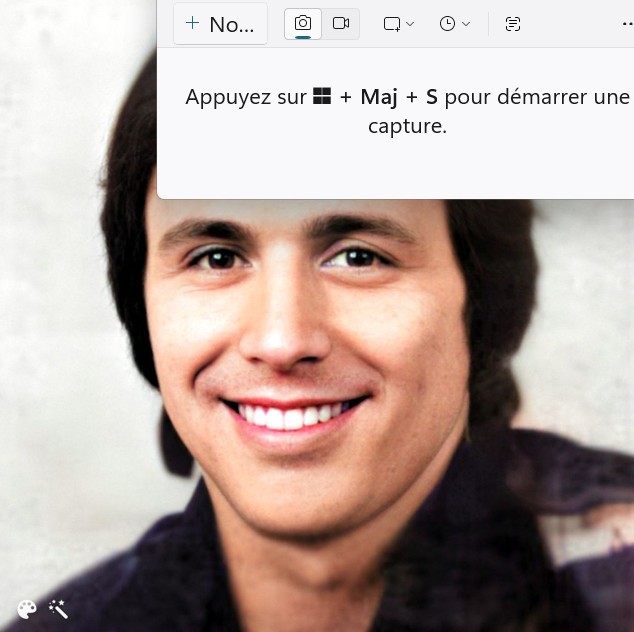This screenshot has width=634, height=632.
Task: Open the more options ellipsis menu
Action: 626,24
